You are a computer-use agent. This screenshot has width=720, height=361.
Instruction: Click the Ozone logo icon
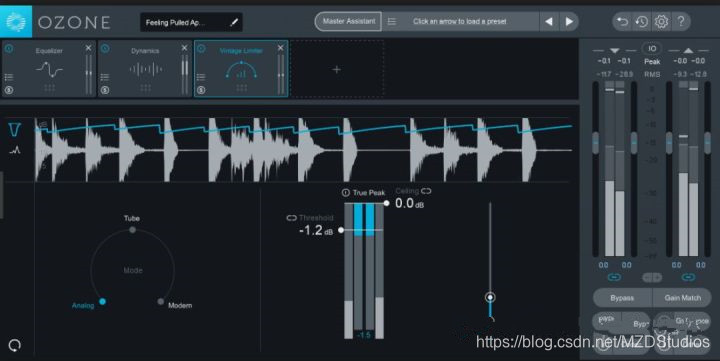point(16,22)
